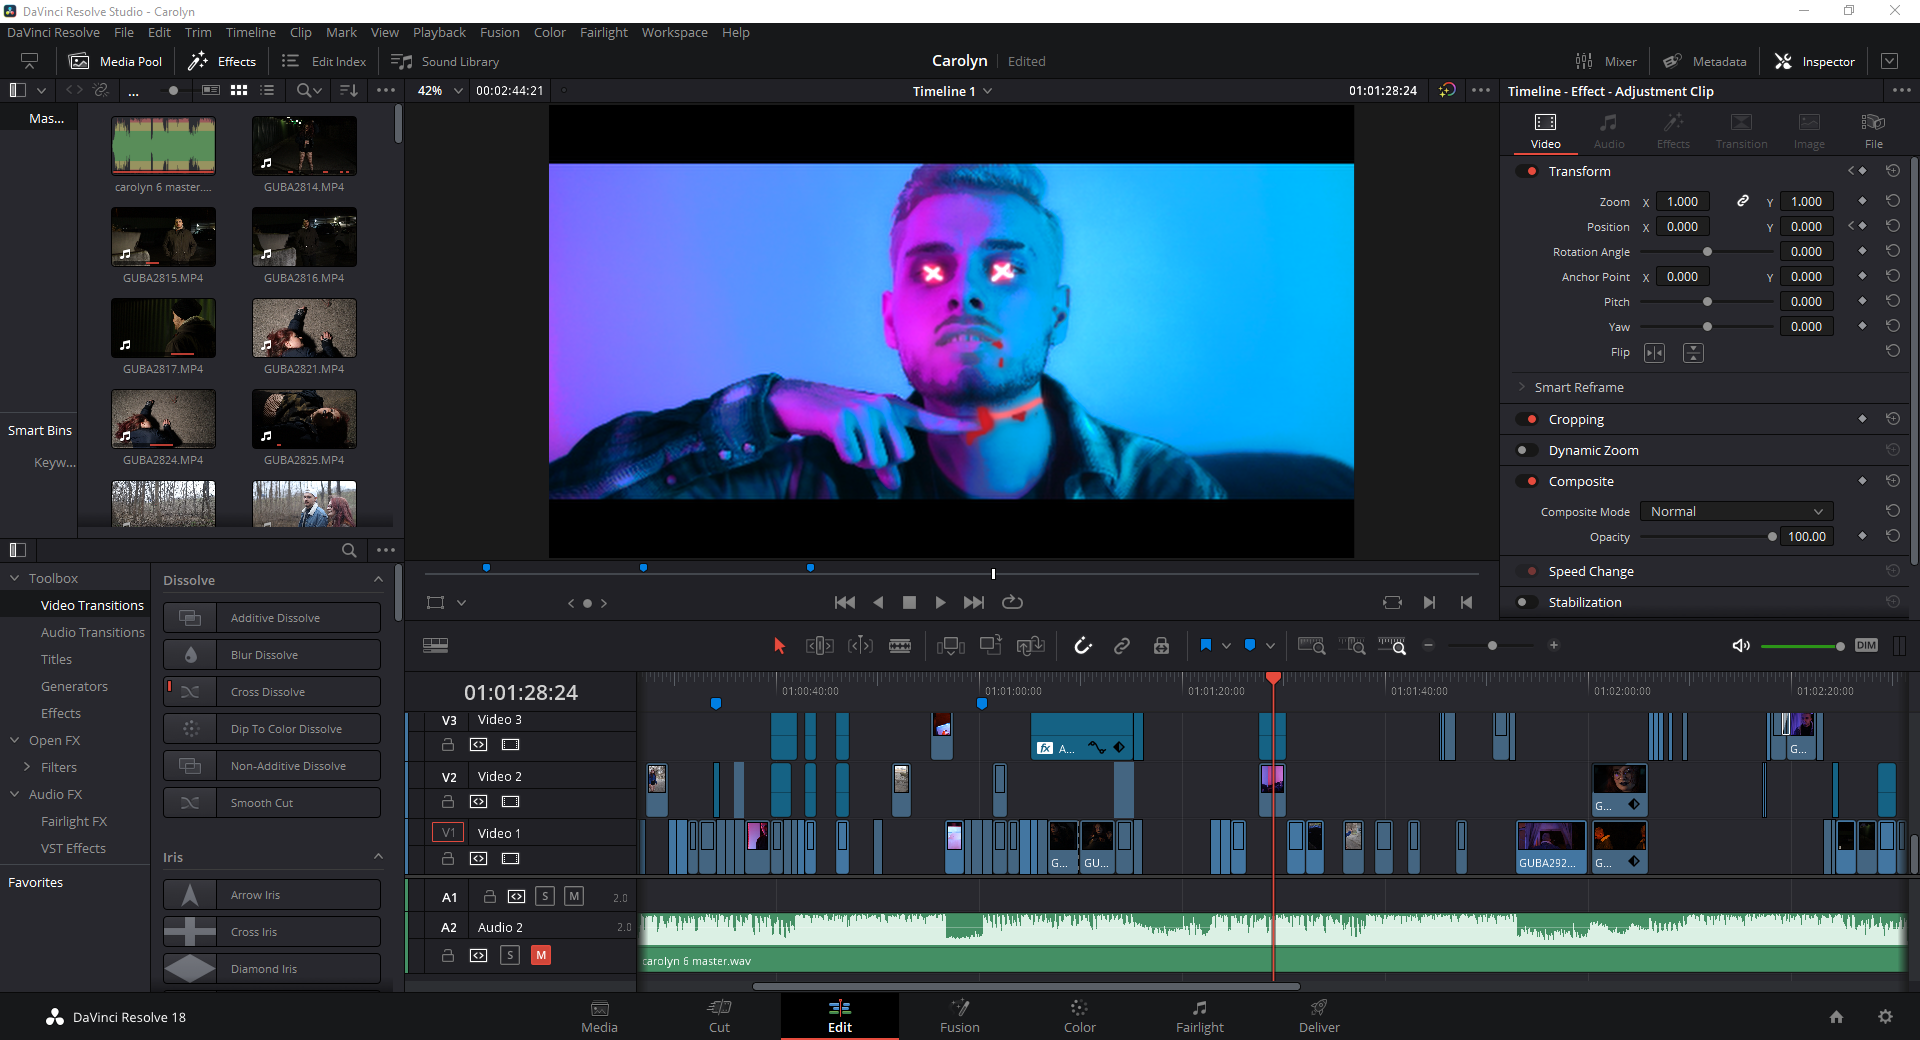Open the Composite Mode dropdown
The image size is (1920, 1040).
tap(1736, 511)
